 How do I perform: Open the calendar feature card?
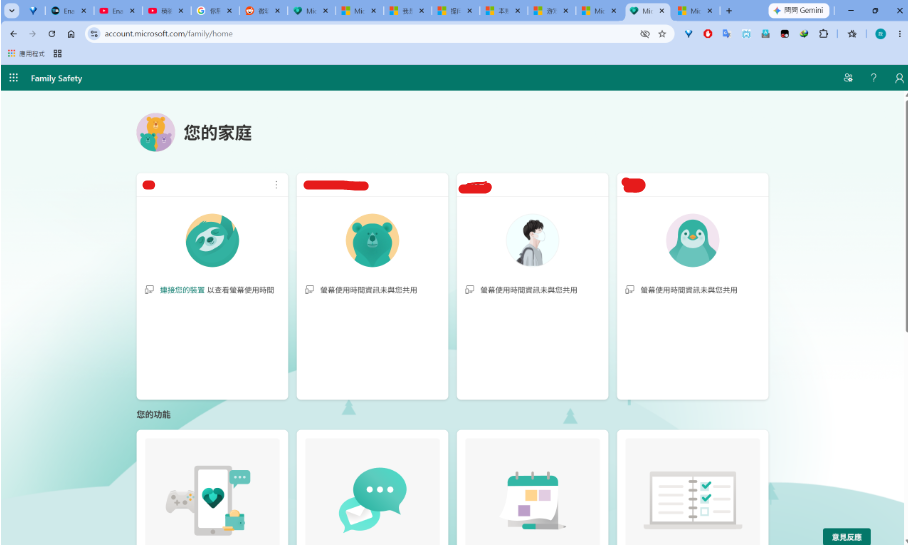pos(532,489)
